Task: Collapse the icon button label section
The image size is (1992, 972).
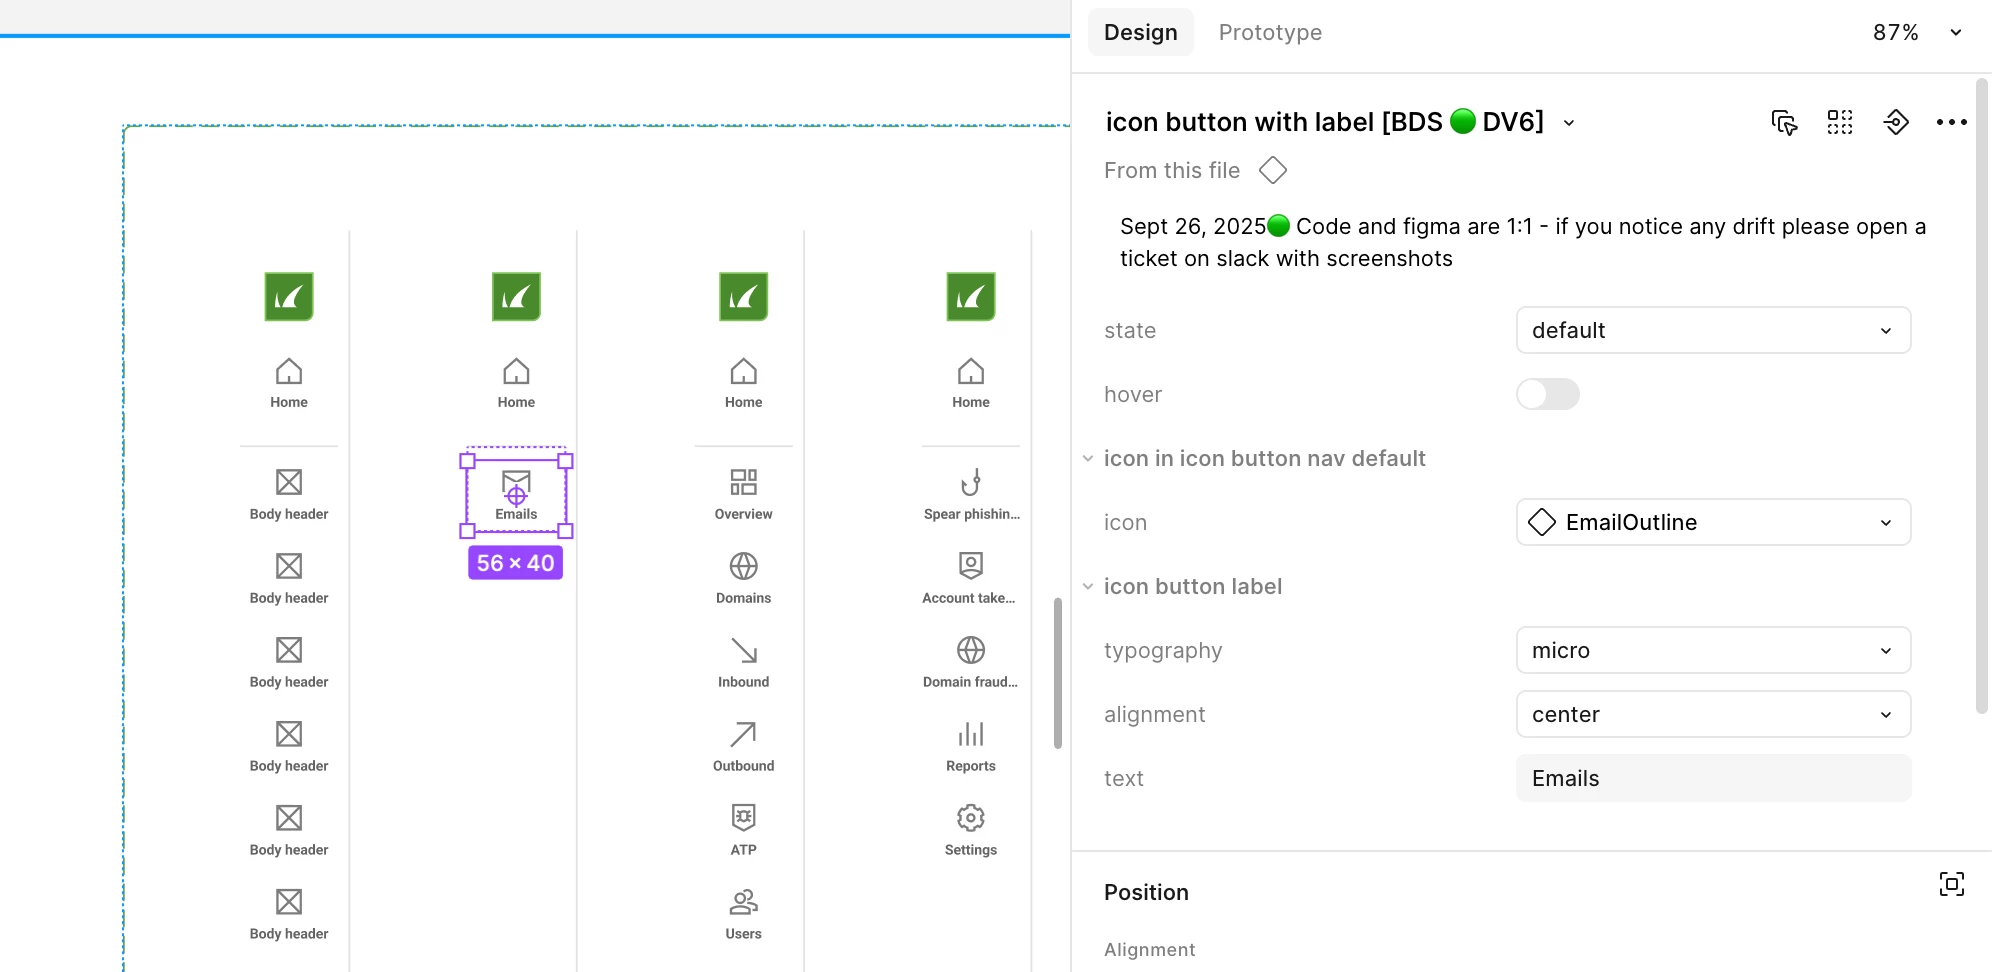Action: click(1088, 586)
